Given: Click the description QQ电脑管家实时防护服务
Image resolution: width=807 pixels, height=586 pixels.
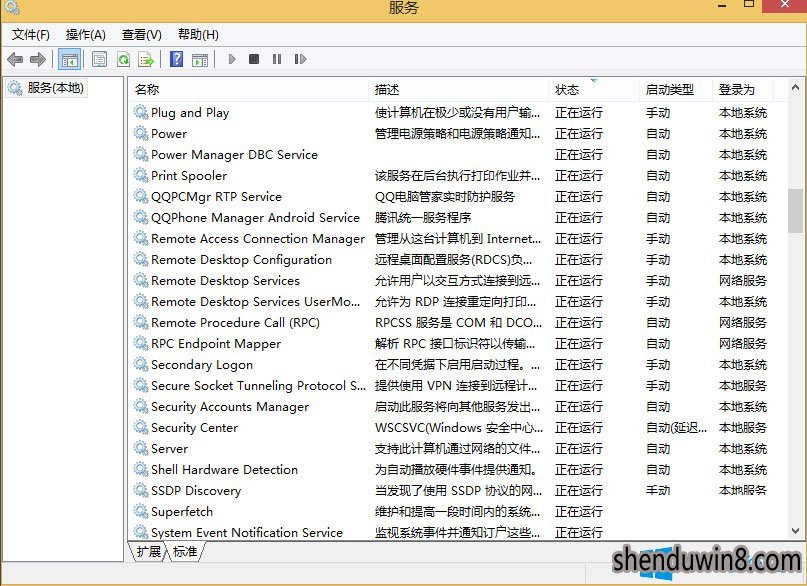Looking at the screenshot, I should pos(445,197).
